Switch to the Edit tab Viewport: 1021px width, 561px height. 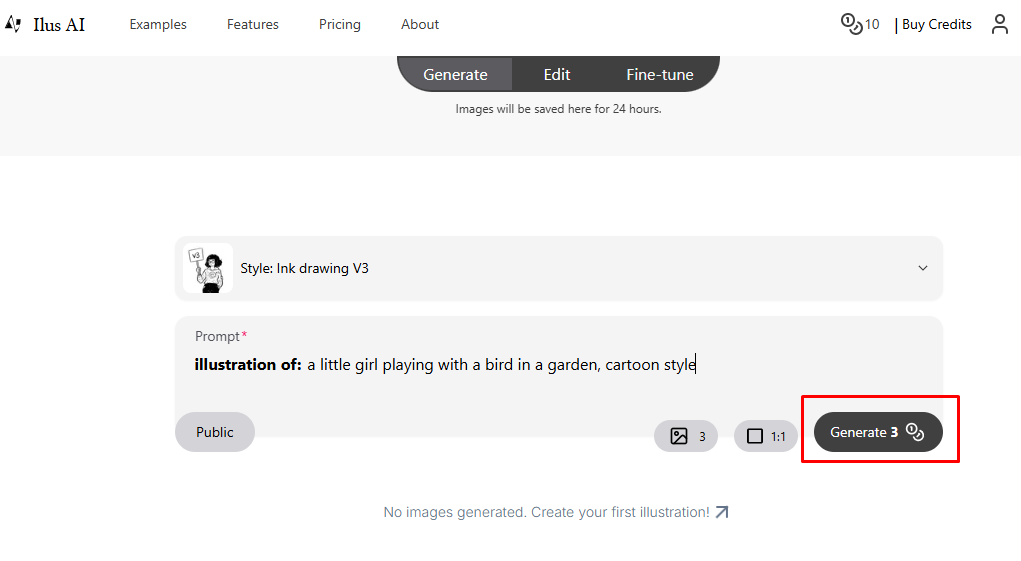pyautogui.click(x=557, y=74)
